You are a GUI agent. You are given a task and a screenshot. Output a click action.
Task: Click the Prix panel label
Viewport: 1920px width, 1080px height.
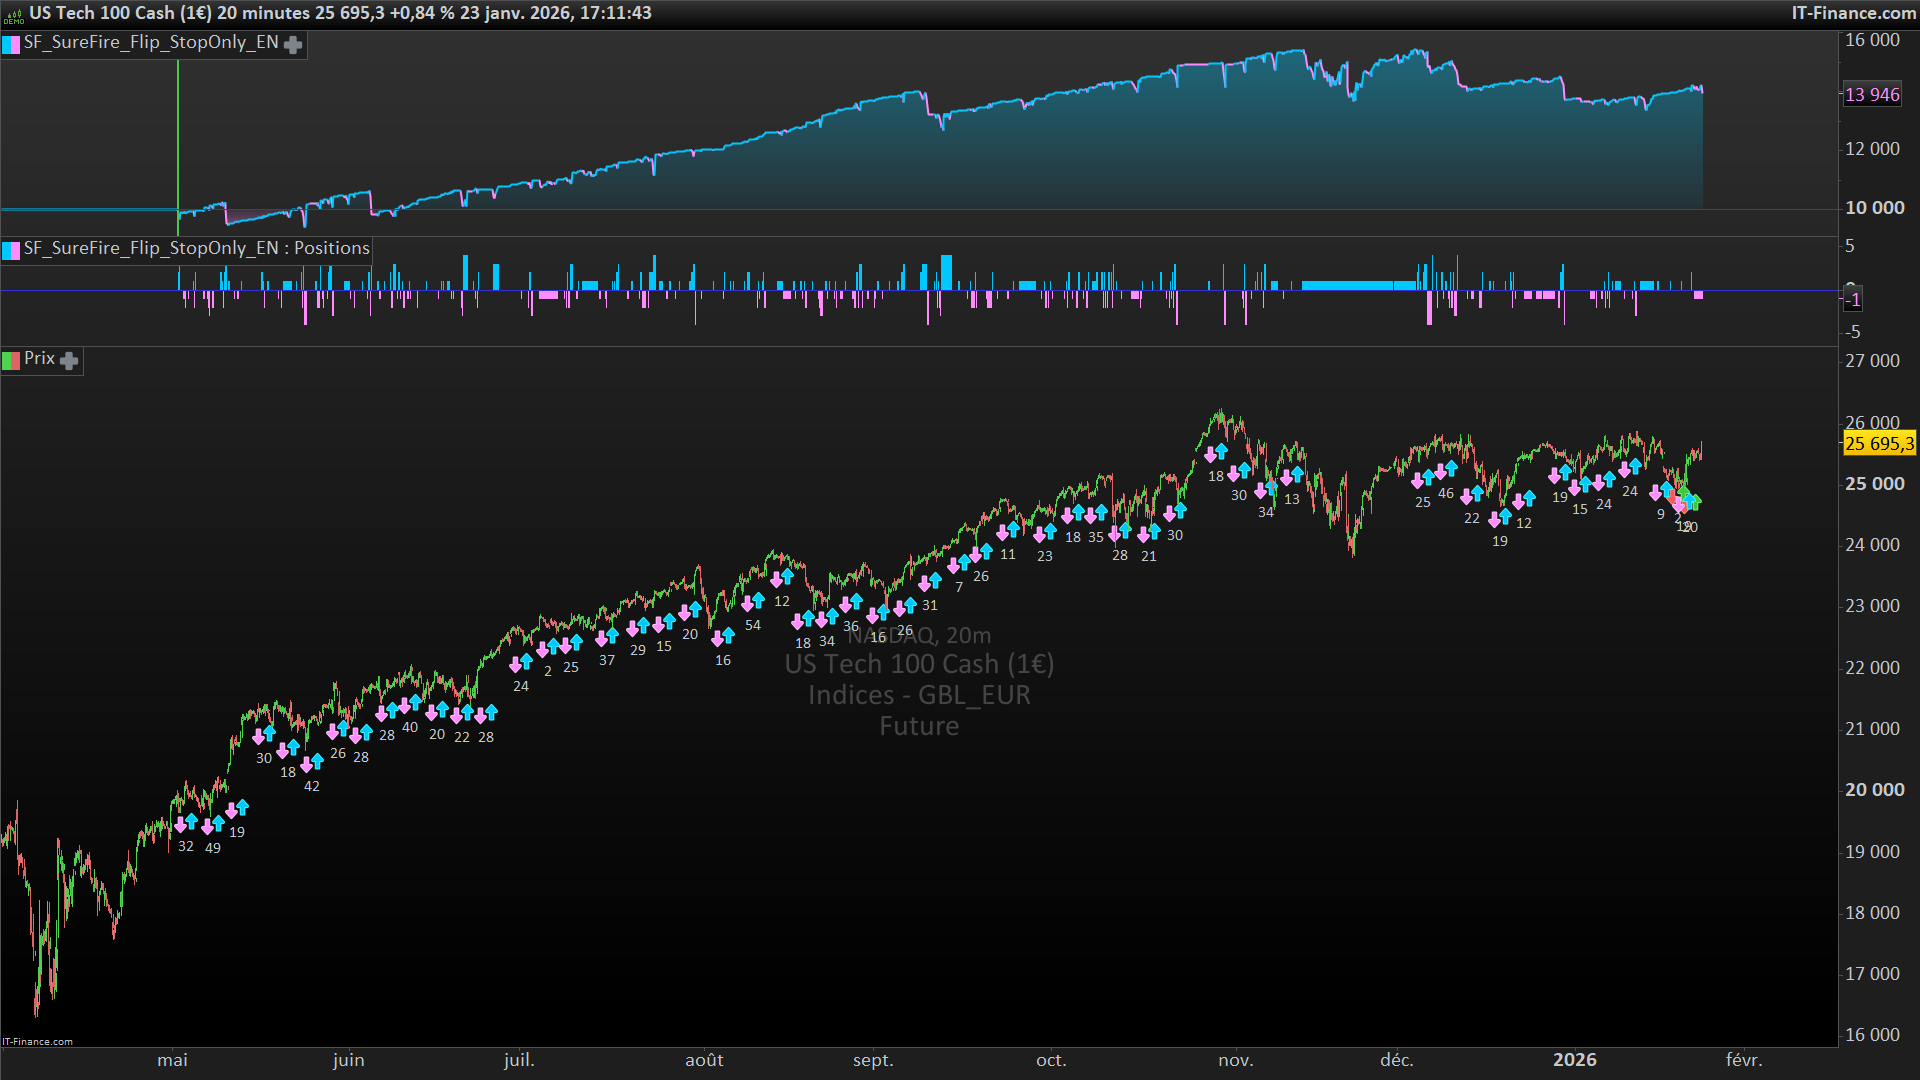(x=39, y=358)
